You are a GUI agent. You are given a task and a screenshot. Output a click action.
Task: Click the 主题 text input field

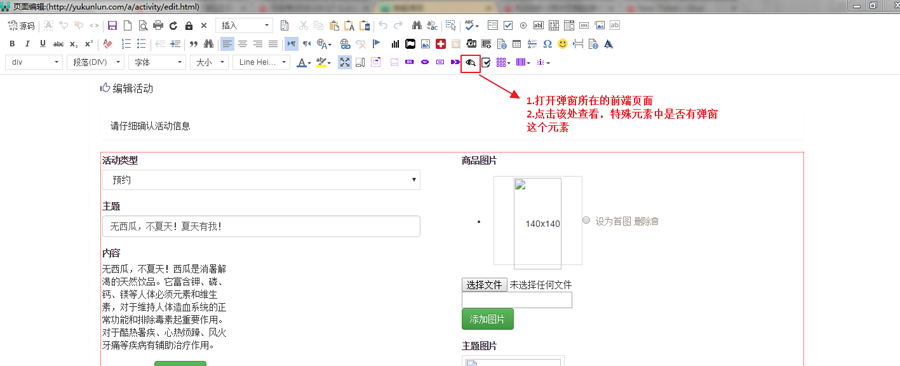[x=261, y=226]
